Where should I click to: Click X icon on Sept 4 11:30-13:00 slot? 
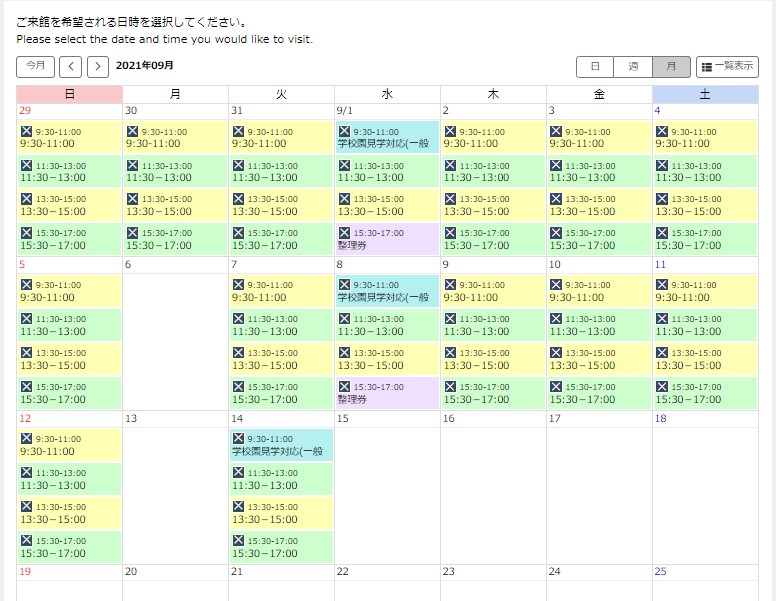click(x=661, y=166)
